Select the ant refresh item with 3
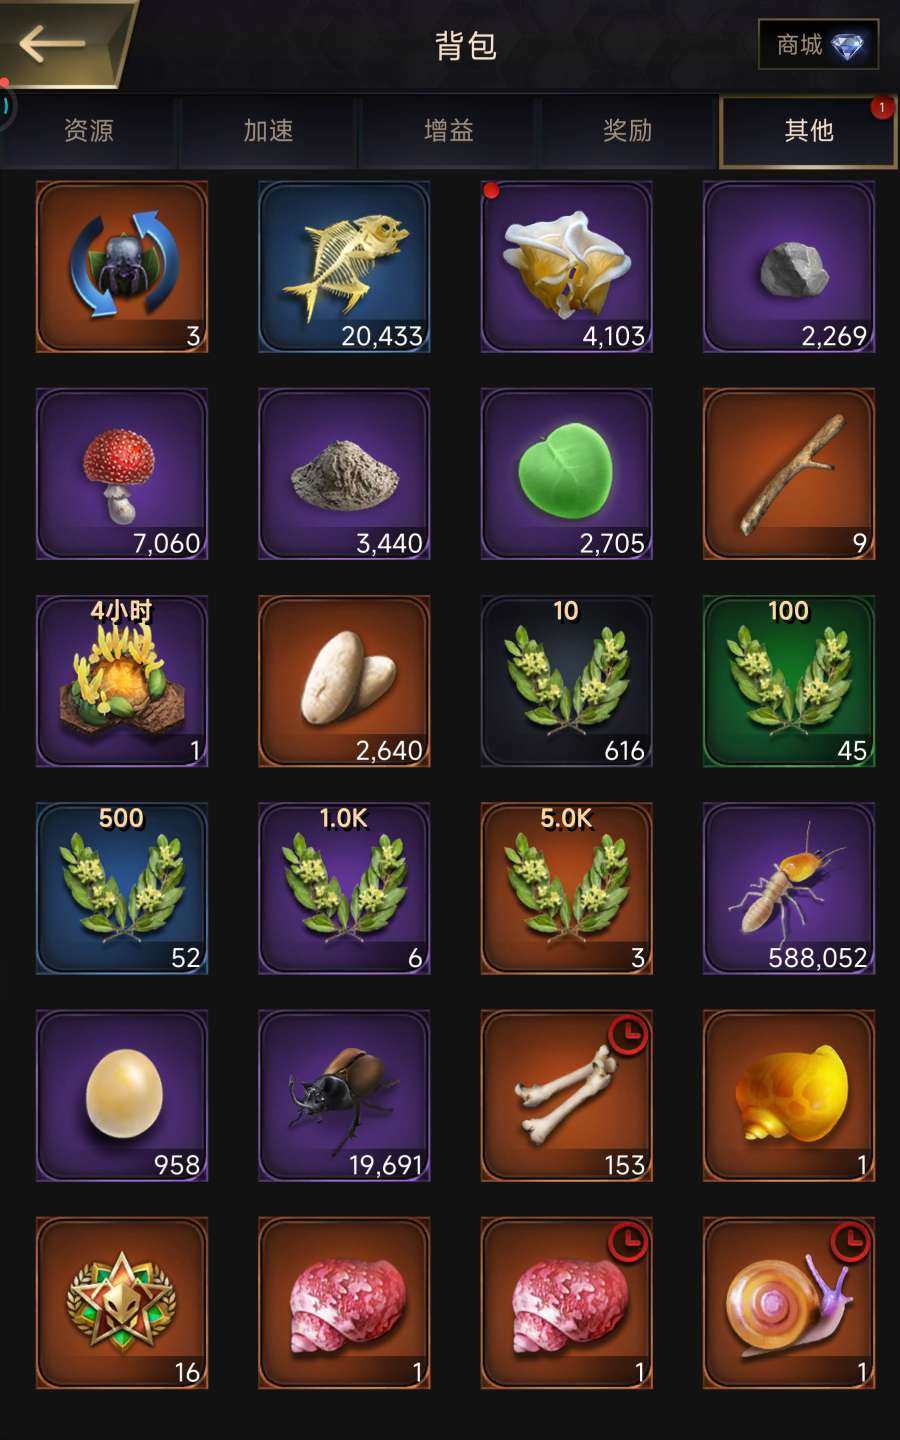 click(122, 267)
